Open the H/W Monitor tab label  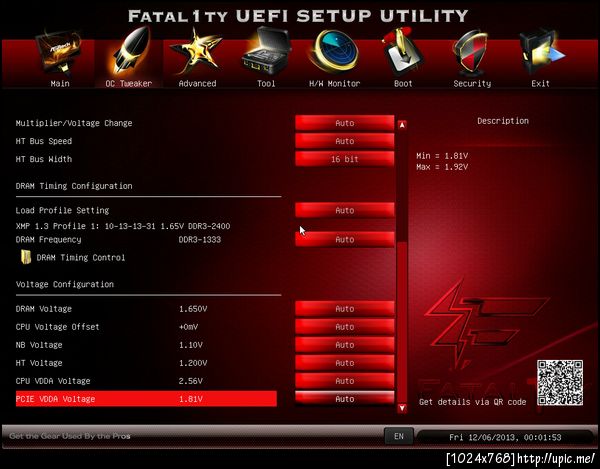(334, 83)
